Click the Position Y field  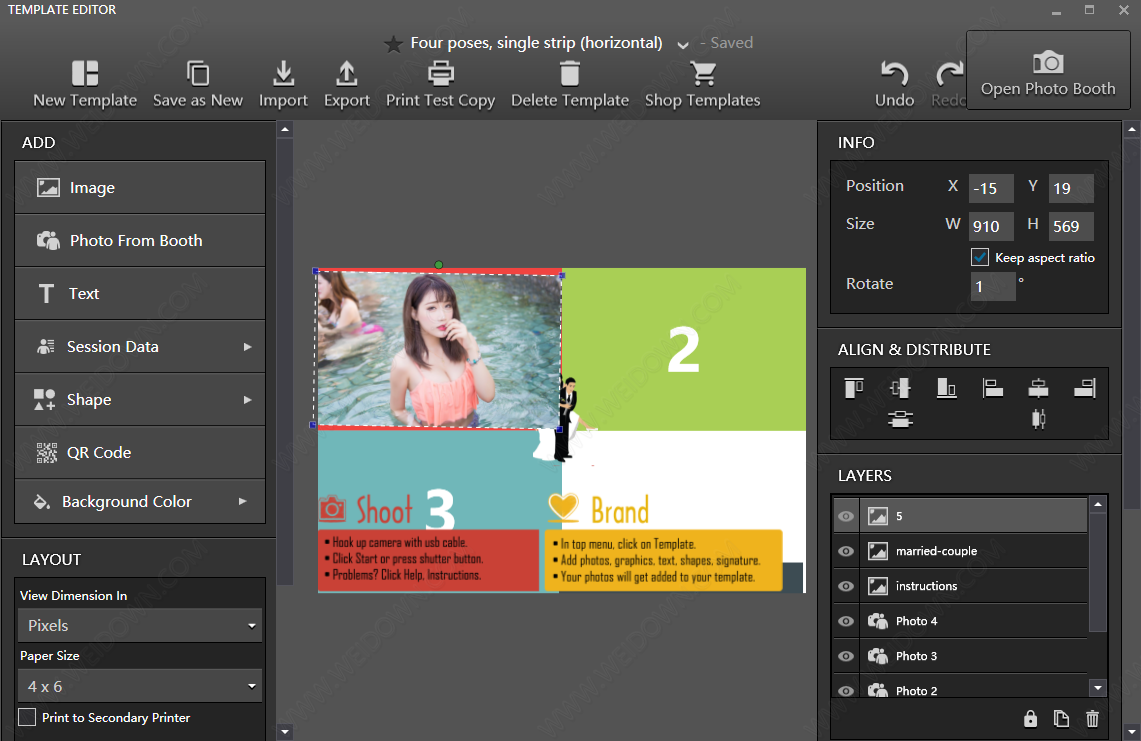pos(1071,189)
